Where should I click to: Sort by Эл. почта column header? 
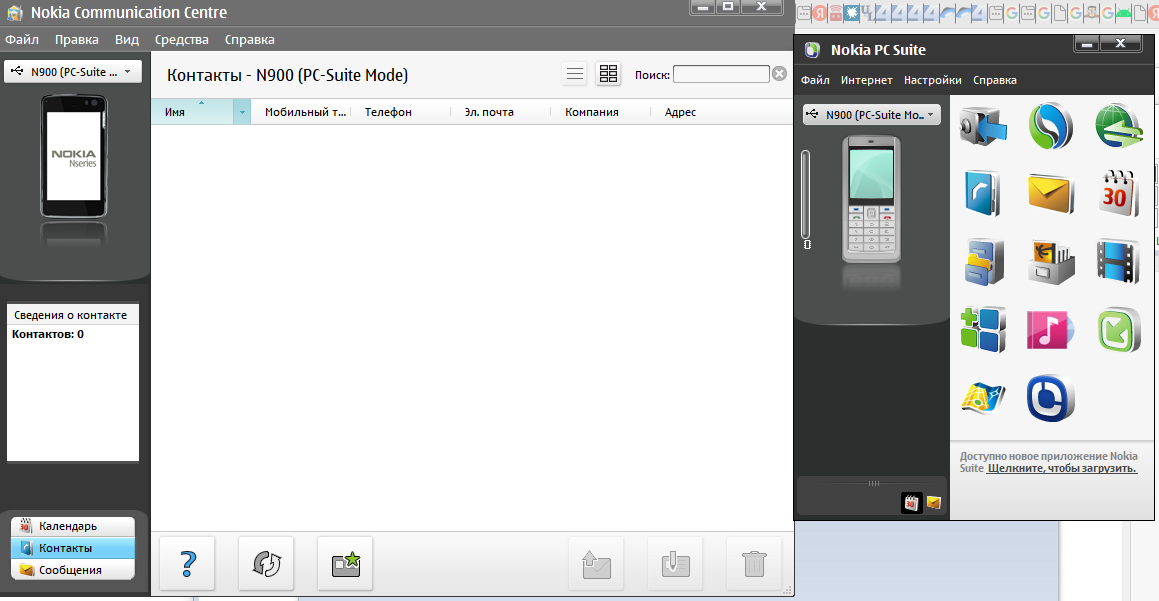click(500, 112)
